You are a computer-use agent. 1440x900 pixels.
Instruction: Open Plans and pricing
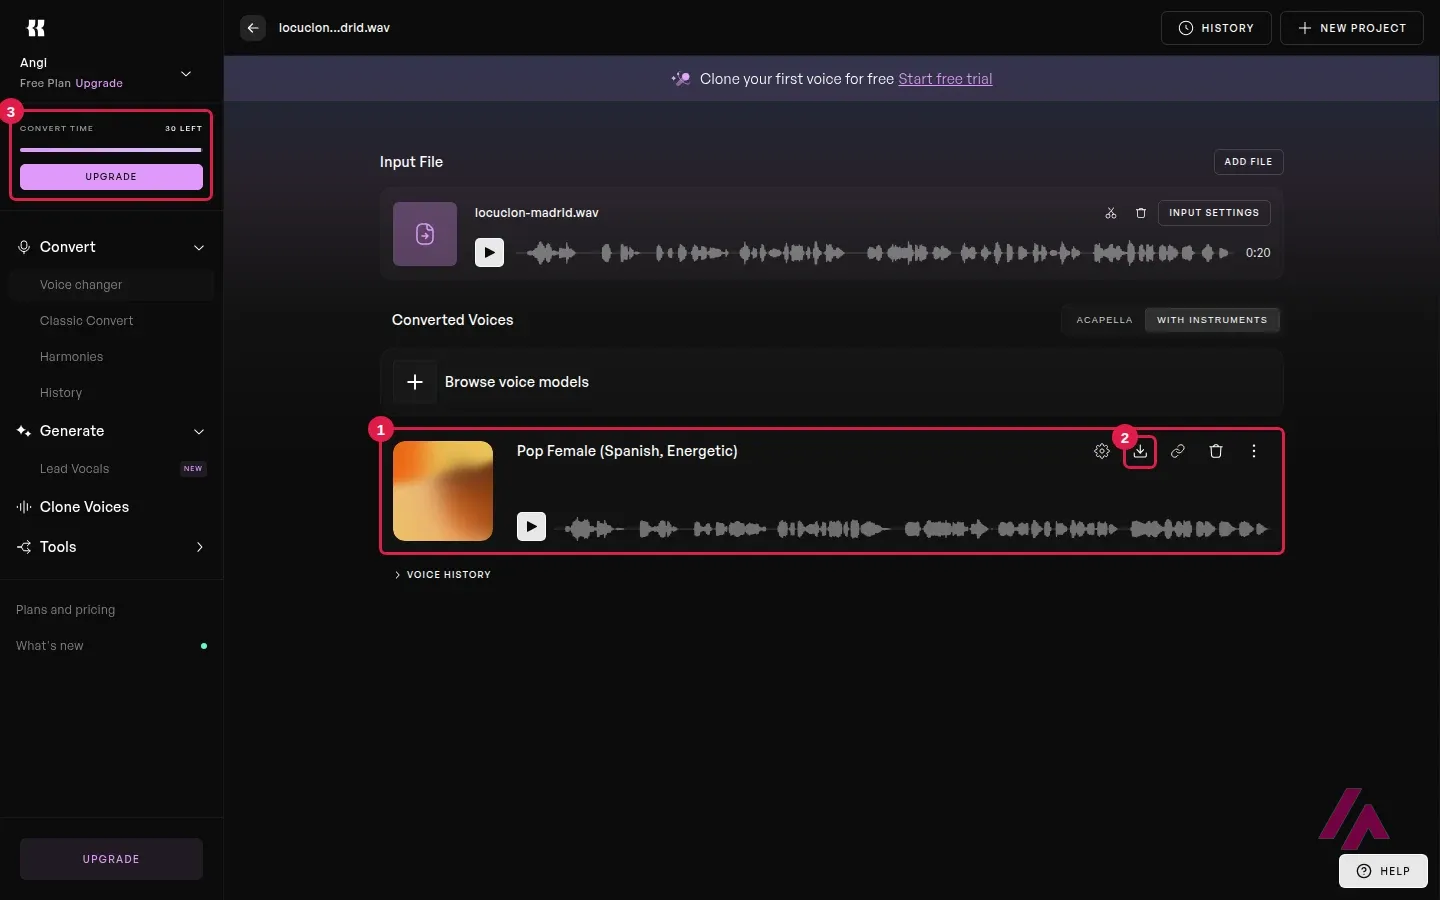click(66, 610)
